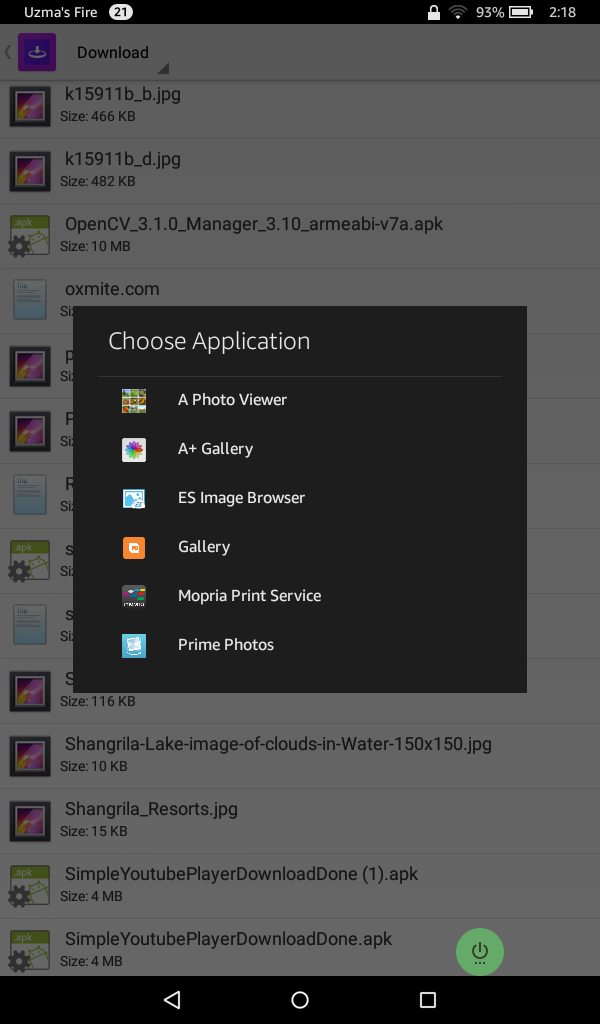This screenshot has height=1024, width=600.
Task: Choose the A+ Gallery app icon
Action: [x=134, y=448]
